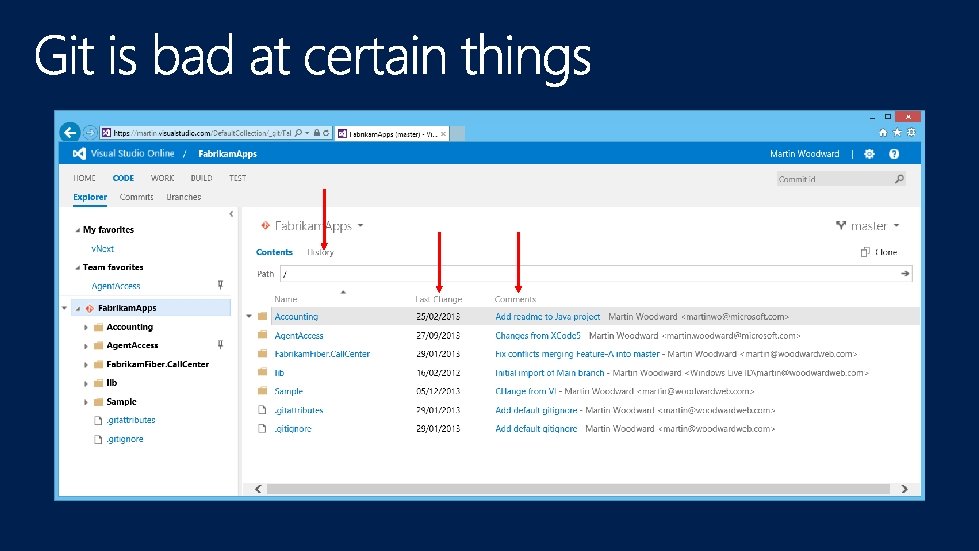This screenshot has width=979, height=551.
Task: Click the browser favorites star icon
Action: point(897,132)
